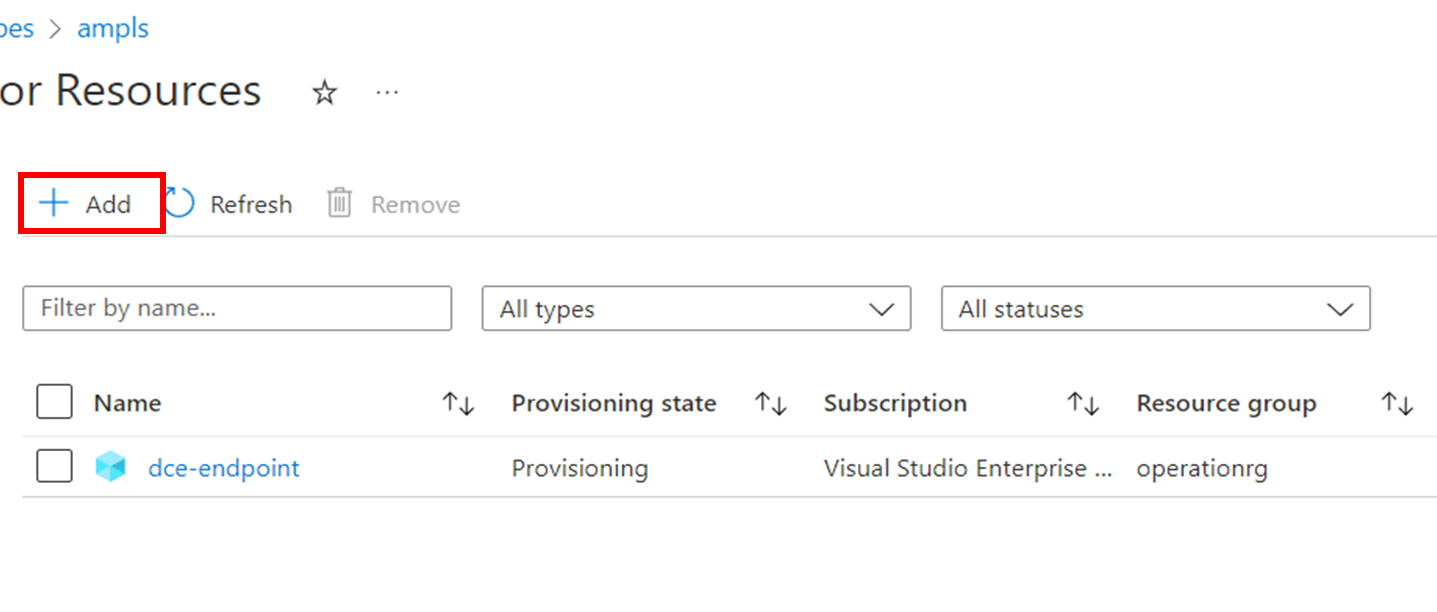
Task: Open the dce-endpoint resource link
Action: point(223,467)
